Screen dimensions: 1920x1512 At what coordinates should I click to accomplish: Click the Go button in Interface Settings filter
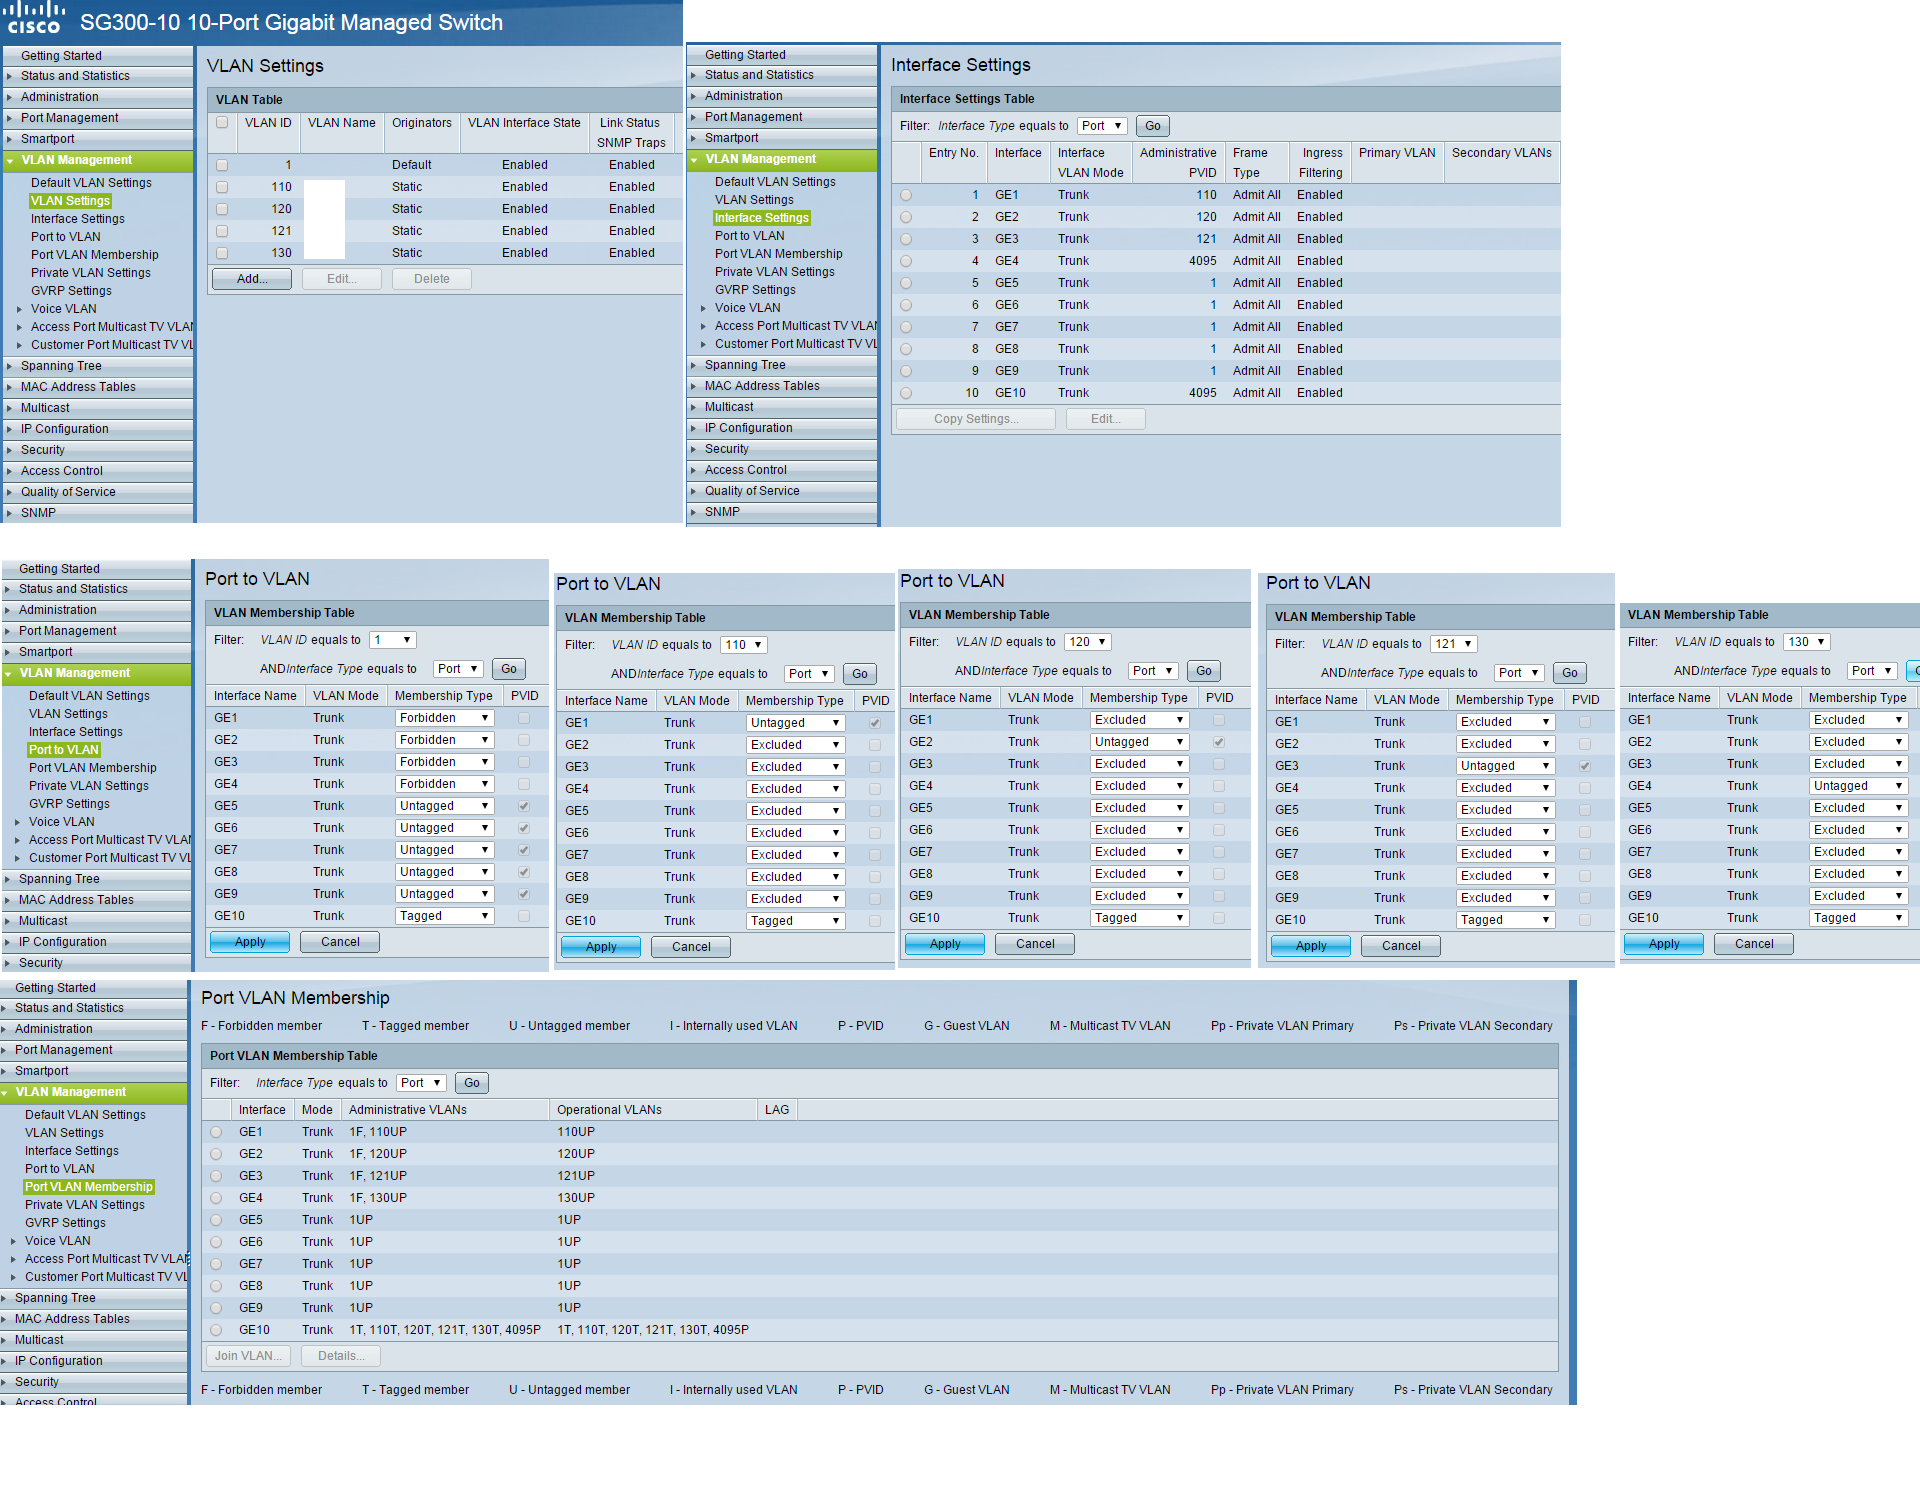(x=1153, y=126)
